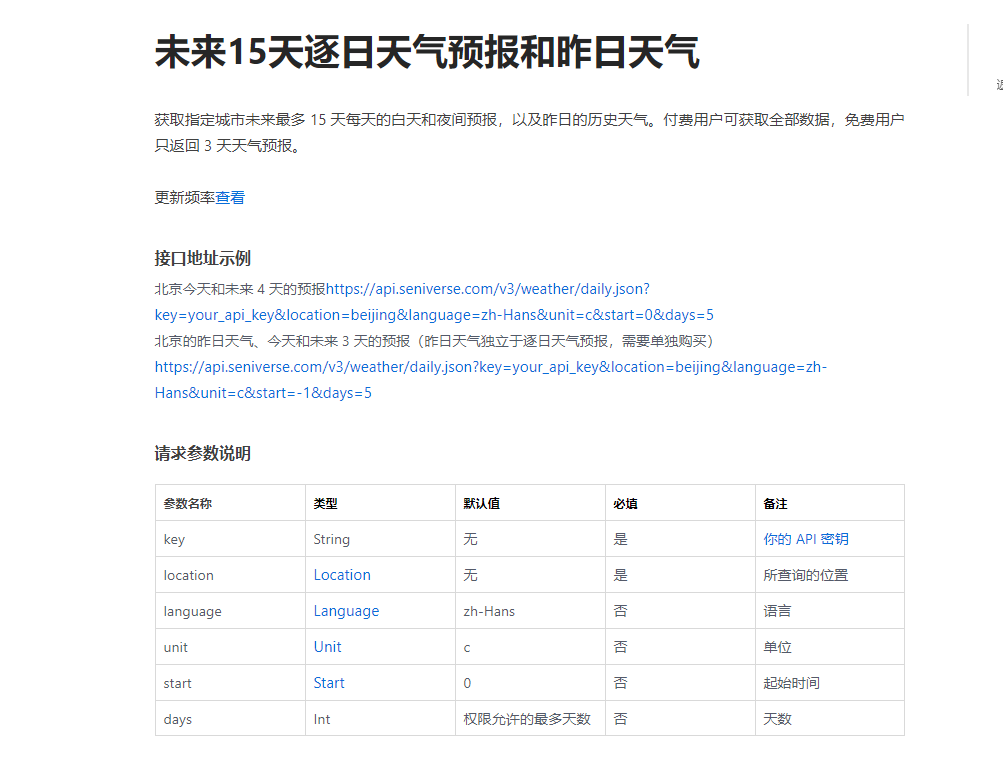Open the Unit type link in the table
The image size is (1003, 769).
[x=327, y=646]
